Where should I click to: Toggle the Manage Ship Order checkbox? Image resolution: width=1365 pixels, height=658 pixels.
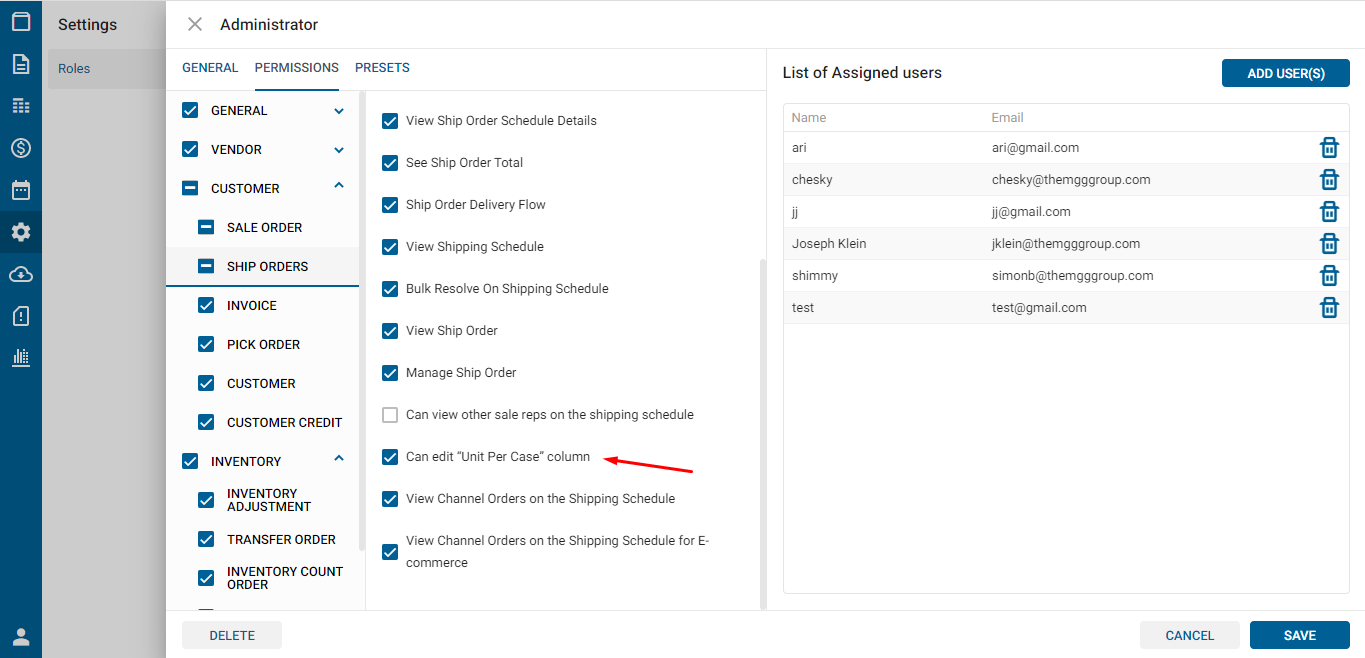point(390,373)
